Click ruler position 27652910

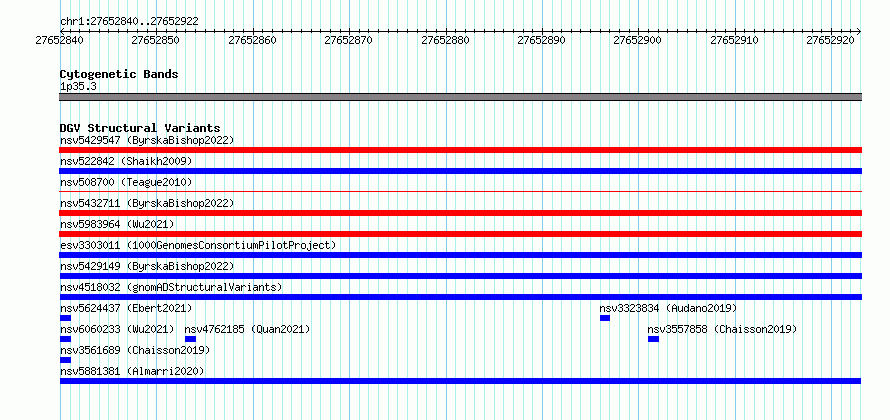(735, 40)
